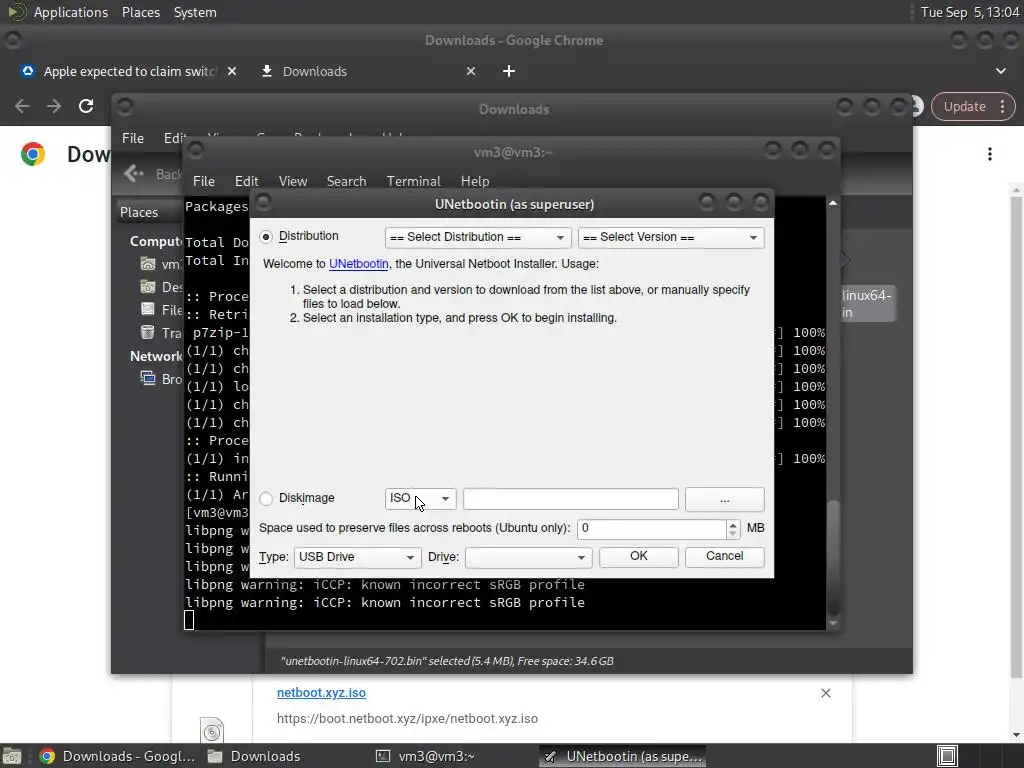Click the browse '...' button for disk image

(x=724, y=499)
